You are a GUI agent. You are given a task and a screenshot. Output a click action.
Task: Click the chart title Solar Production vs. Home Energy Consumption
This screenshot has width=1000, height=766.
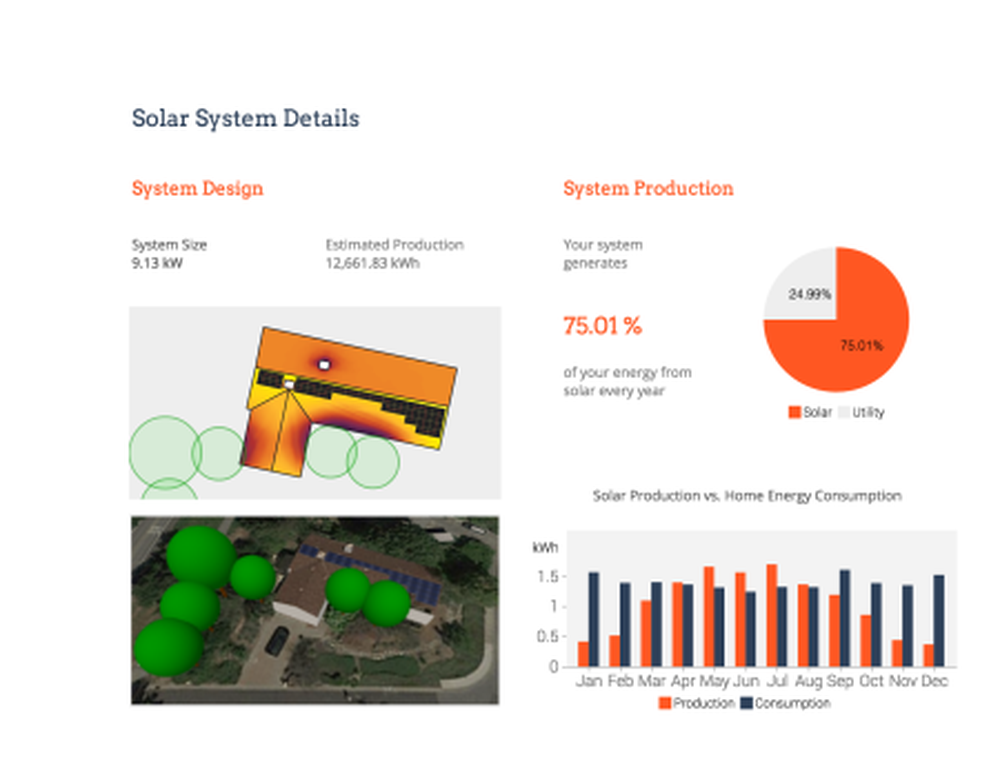coord(747,496)
